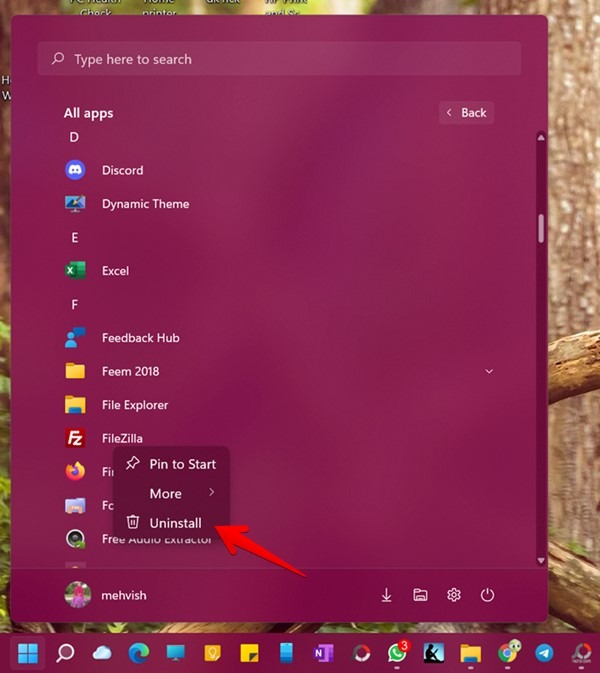Click the Power button icon
The image size is (600, 673).
(487, 595)
